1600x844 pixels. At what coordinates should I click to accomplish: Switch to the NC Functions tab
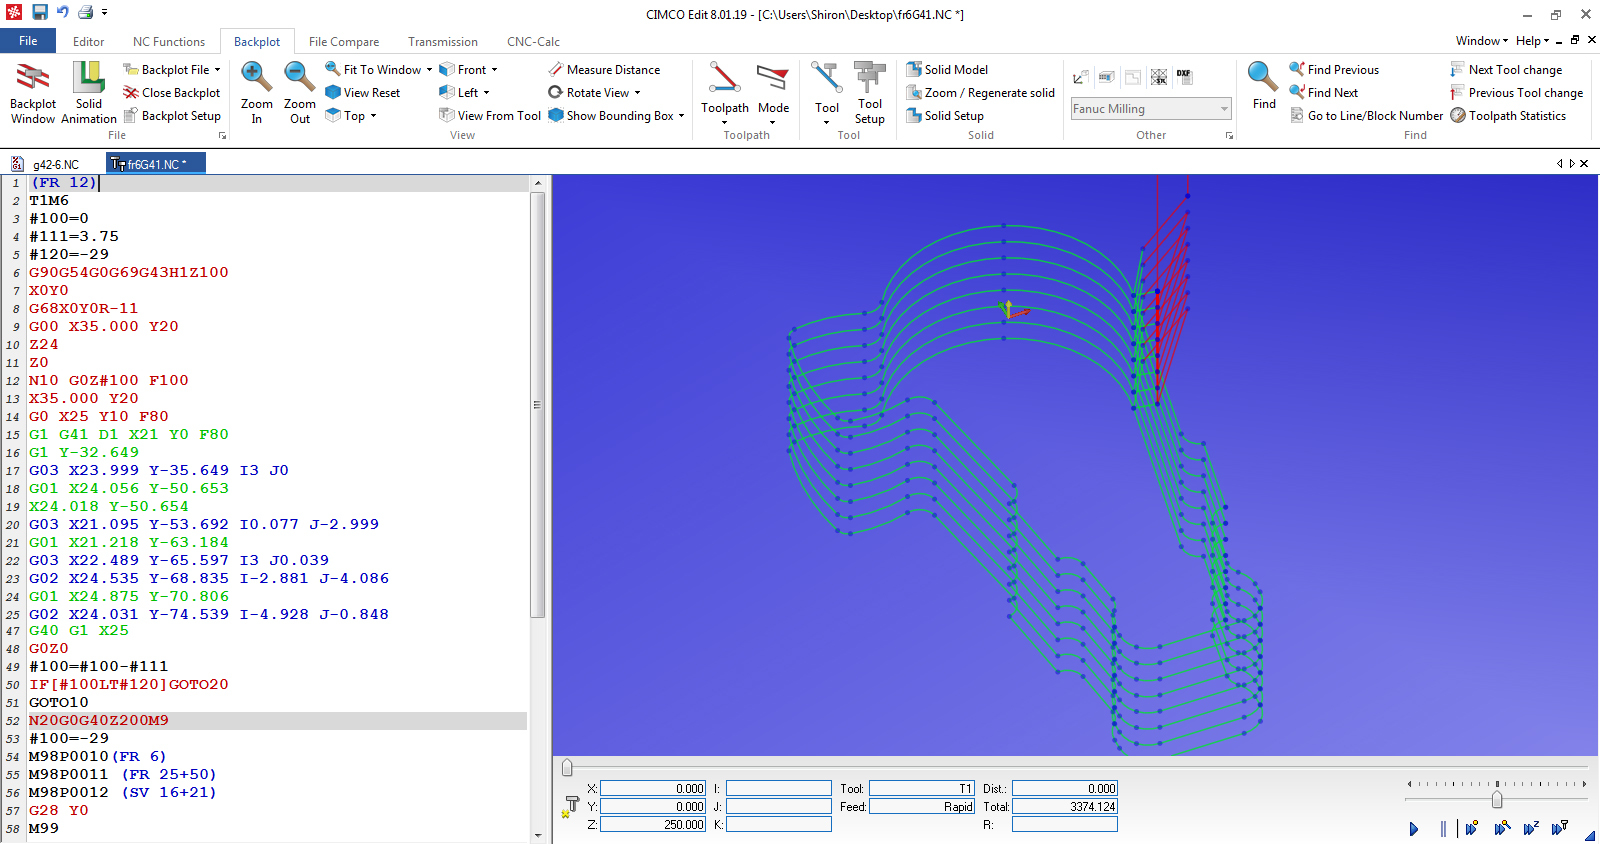tap(169, 41)
